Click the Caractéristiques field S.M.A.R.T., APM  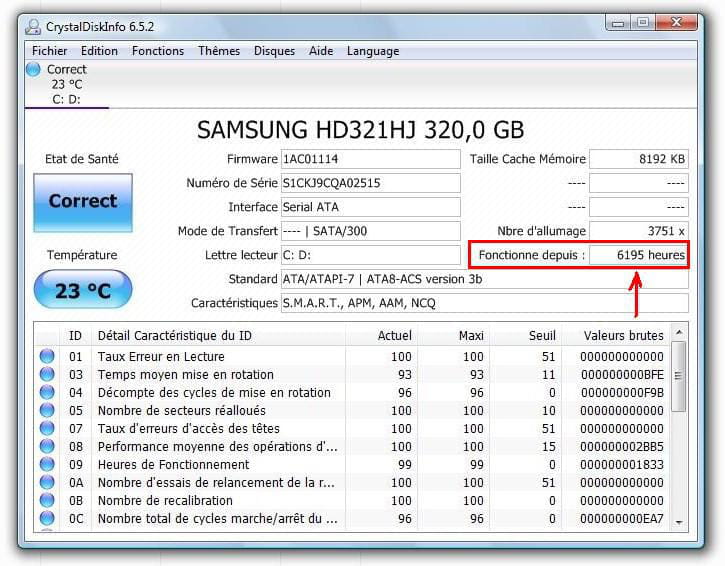tap(485, 303)
